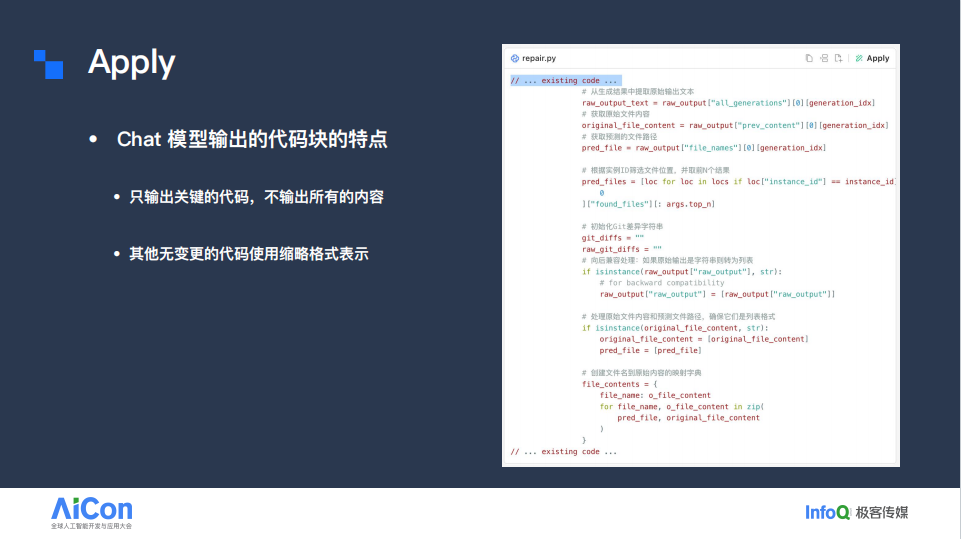Click the 'if isinstance(original_file_content, str):' line
961x539 pixels.
675,328
